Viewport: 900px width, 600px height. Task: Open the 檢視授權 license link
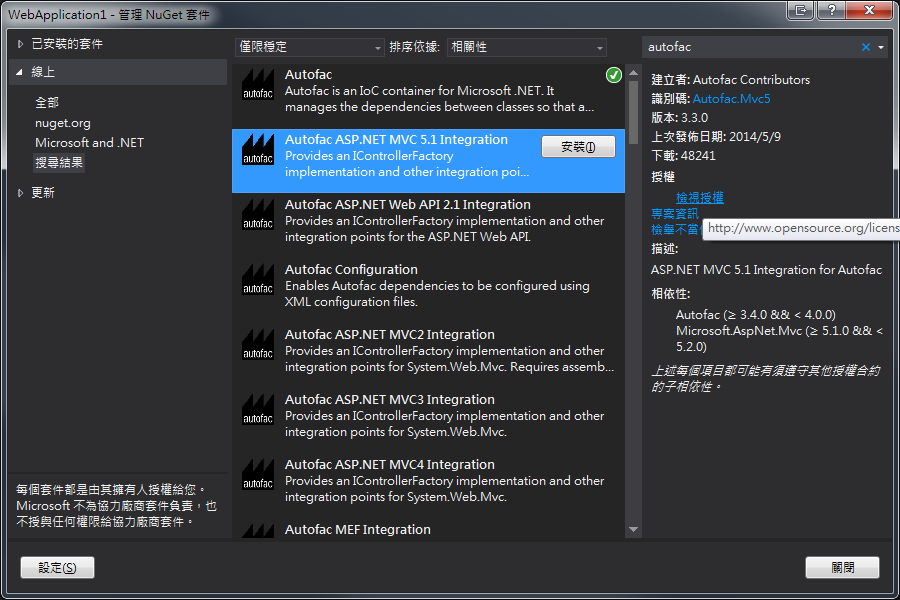click(700, 198)
